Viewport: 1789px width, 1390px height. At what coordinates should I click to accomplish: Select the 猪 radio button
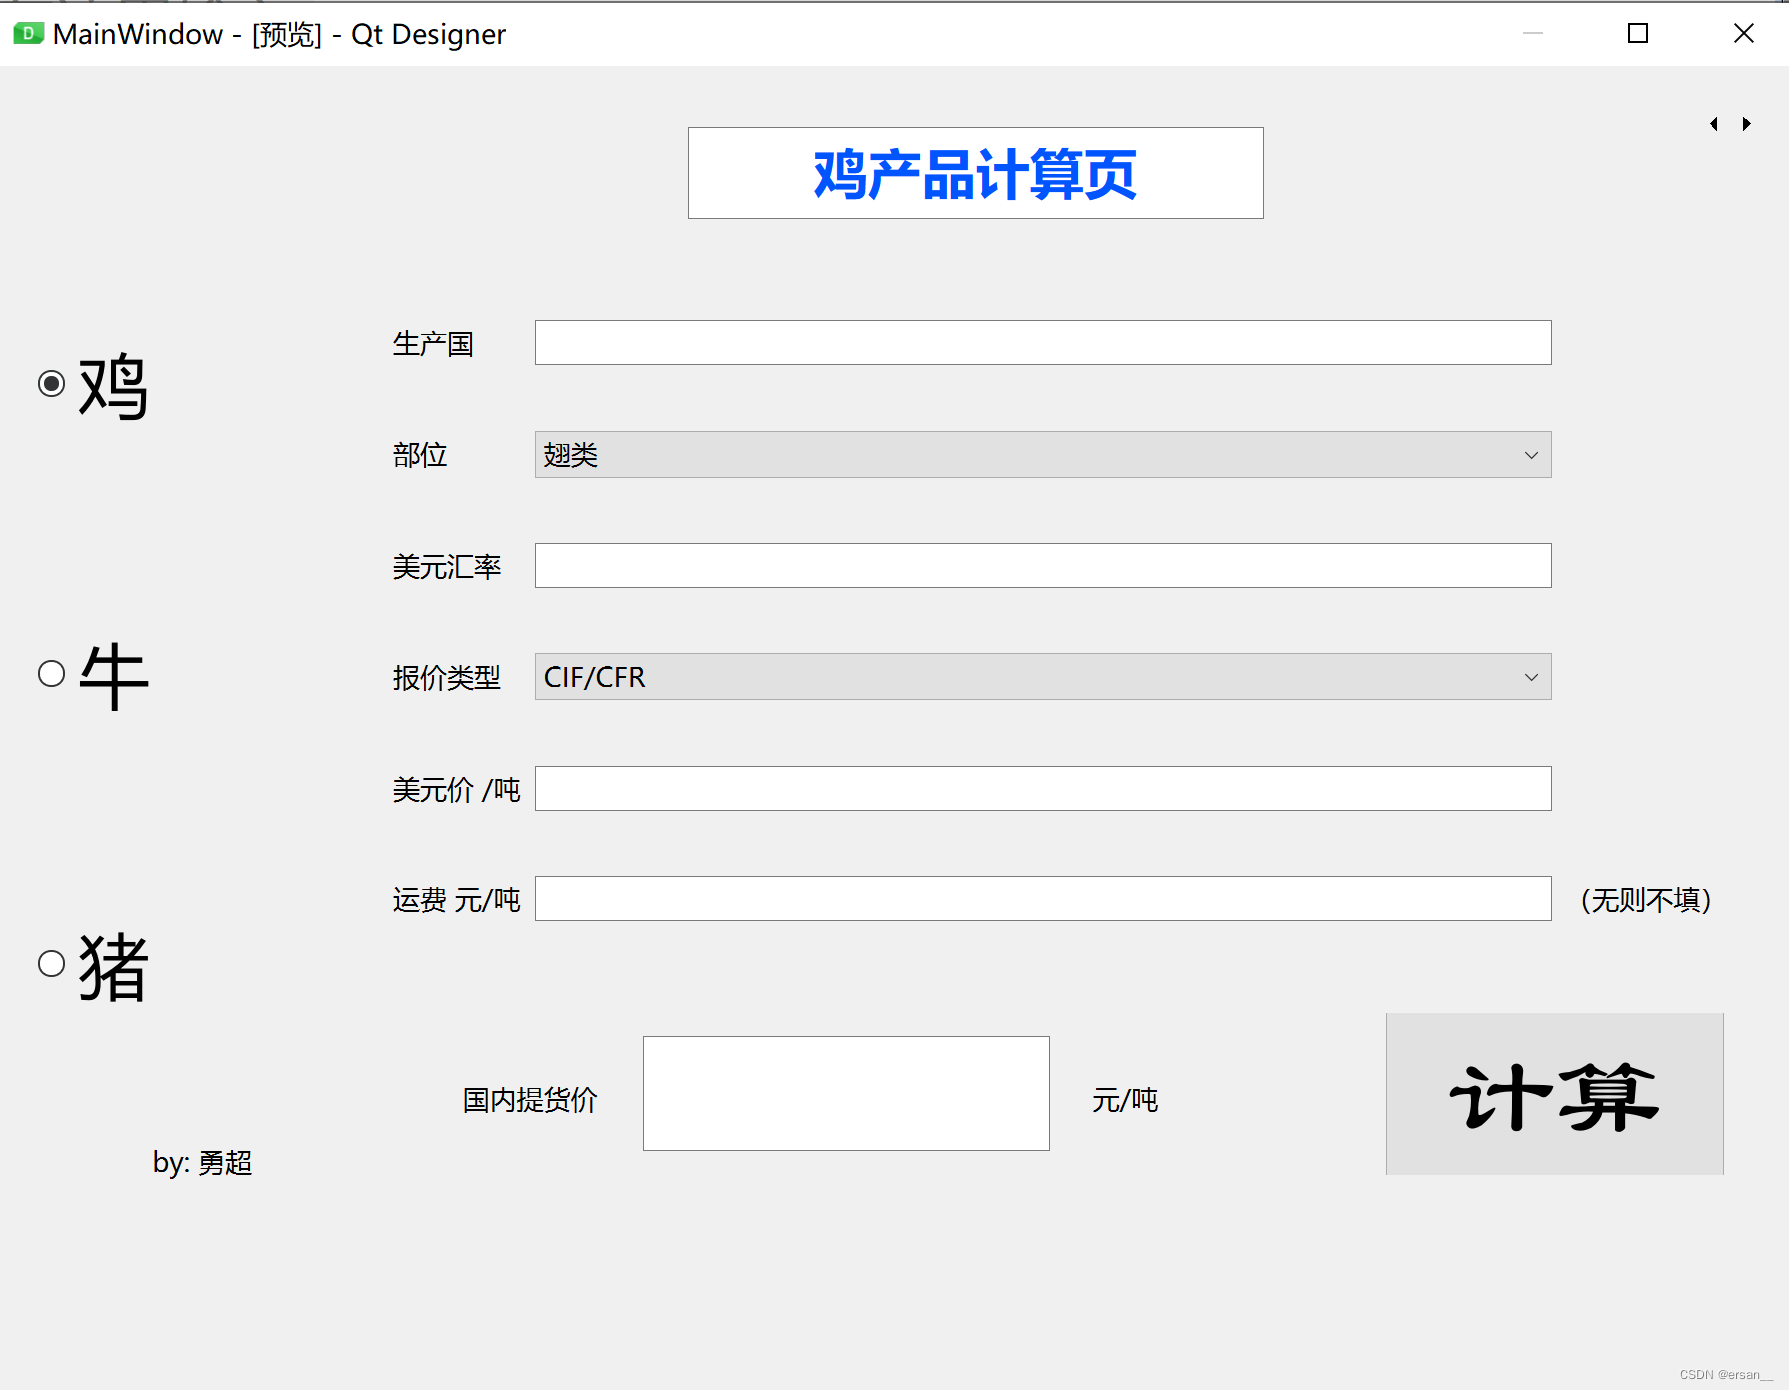pyautogui.click(x=51, y=963)
